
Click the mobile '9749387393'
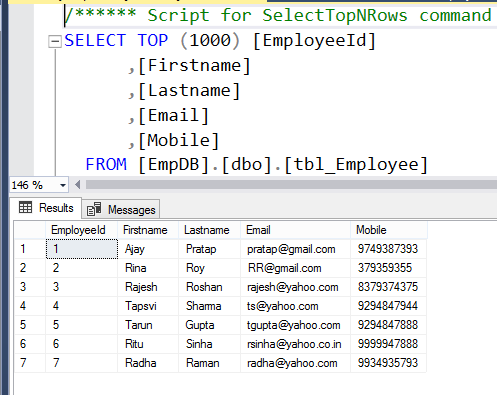point(388,249)
